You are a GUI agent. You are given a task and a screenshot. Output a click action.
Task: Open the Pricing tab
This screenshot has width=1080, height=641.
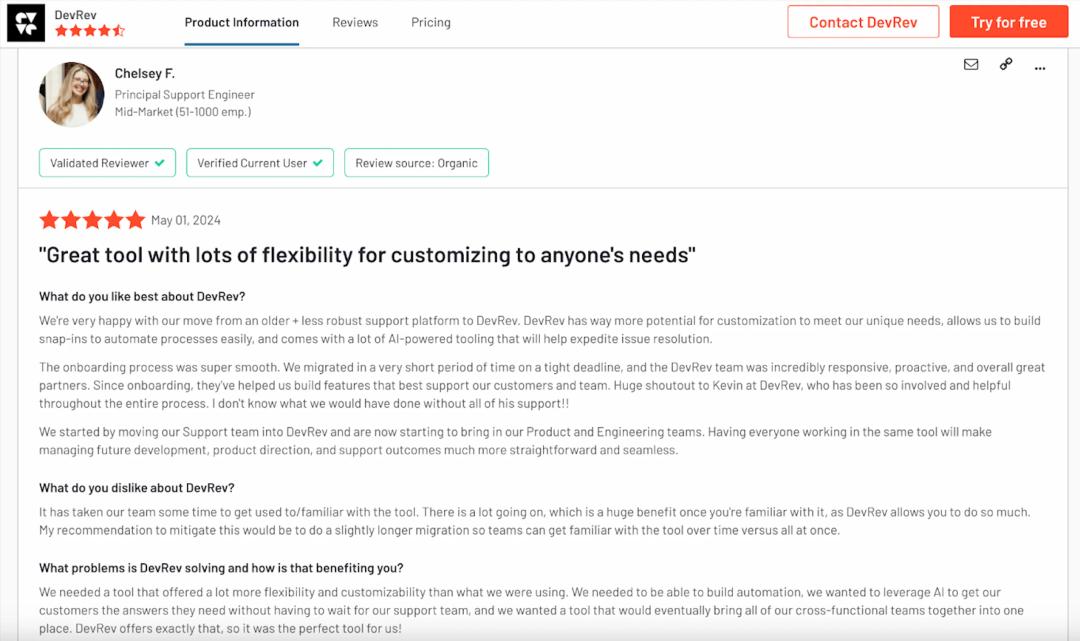click(x=431, y=22)
